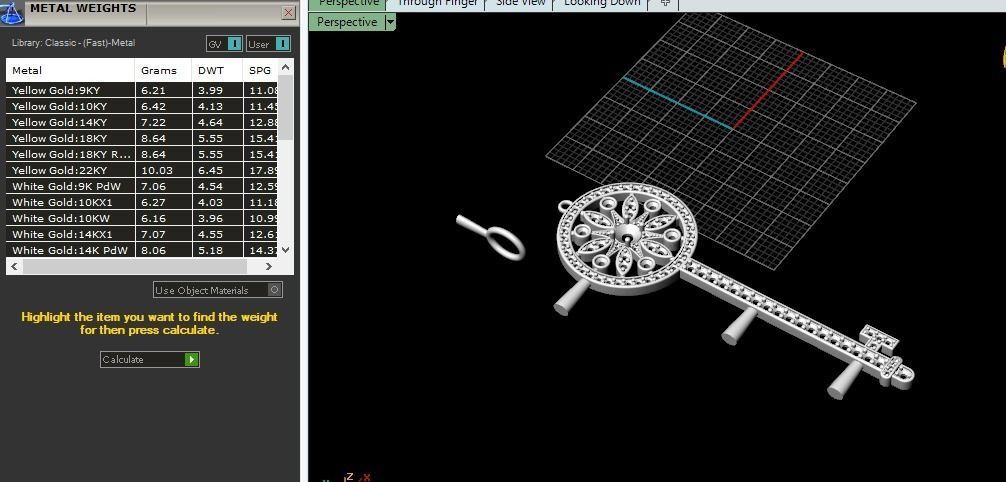Screen dimensions: 1006x482
Task: Click the Library: Classic - (Fast)-Metal label
Action: coord(74,43)
